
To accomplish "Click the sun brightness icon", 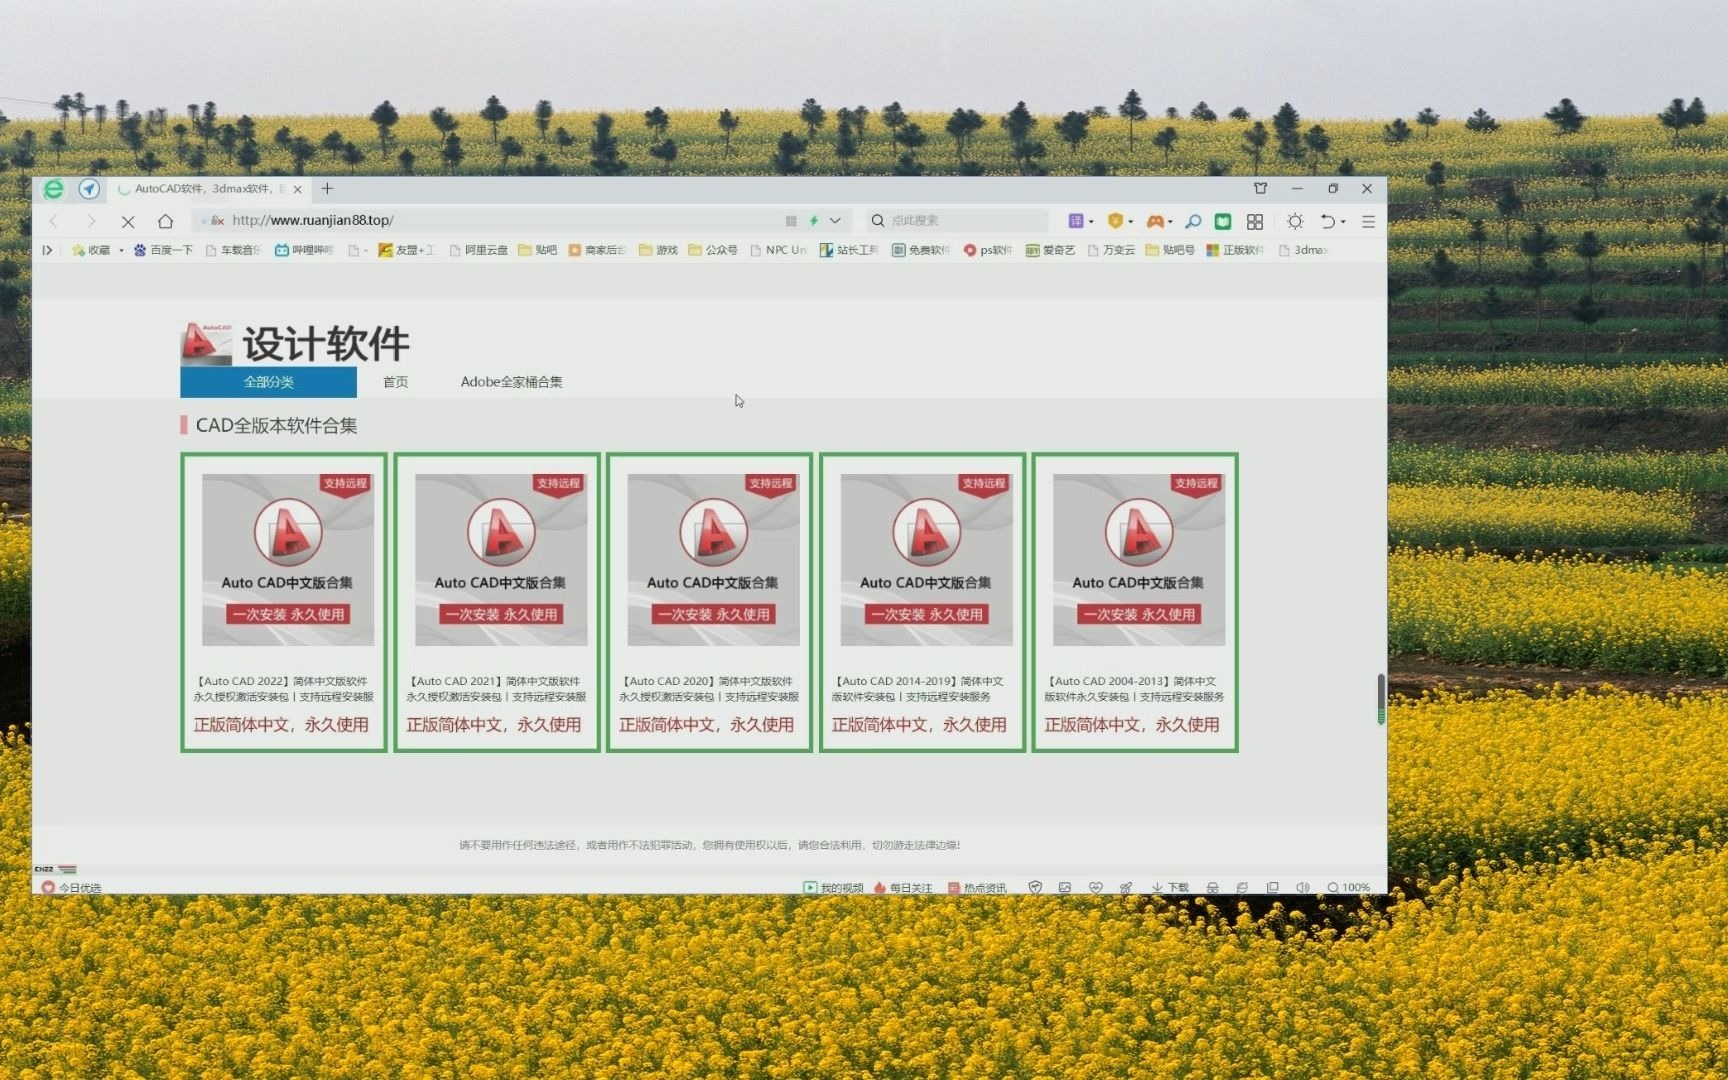I will (1296, 221).
